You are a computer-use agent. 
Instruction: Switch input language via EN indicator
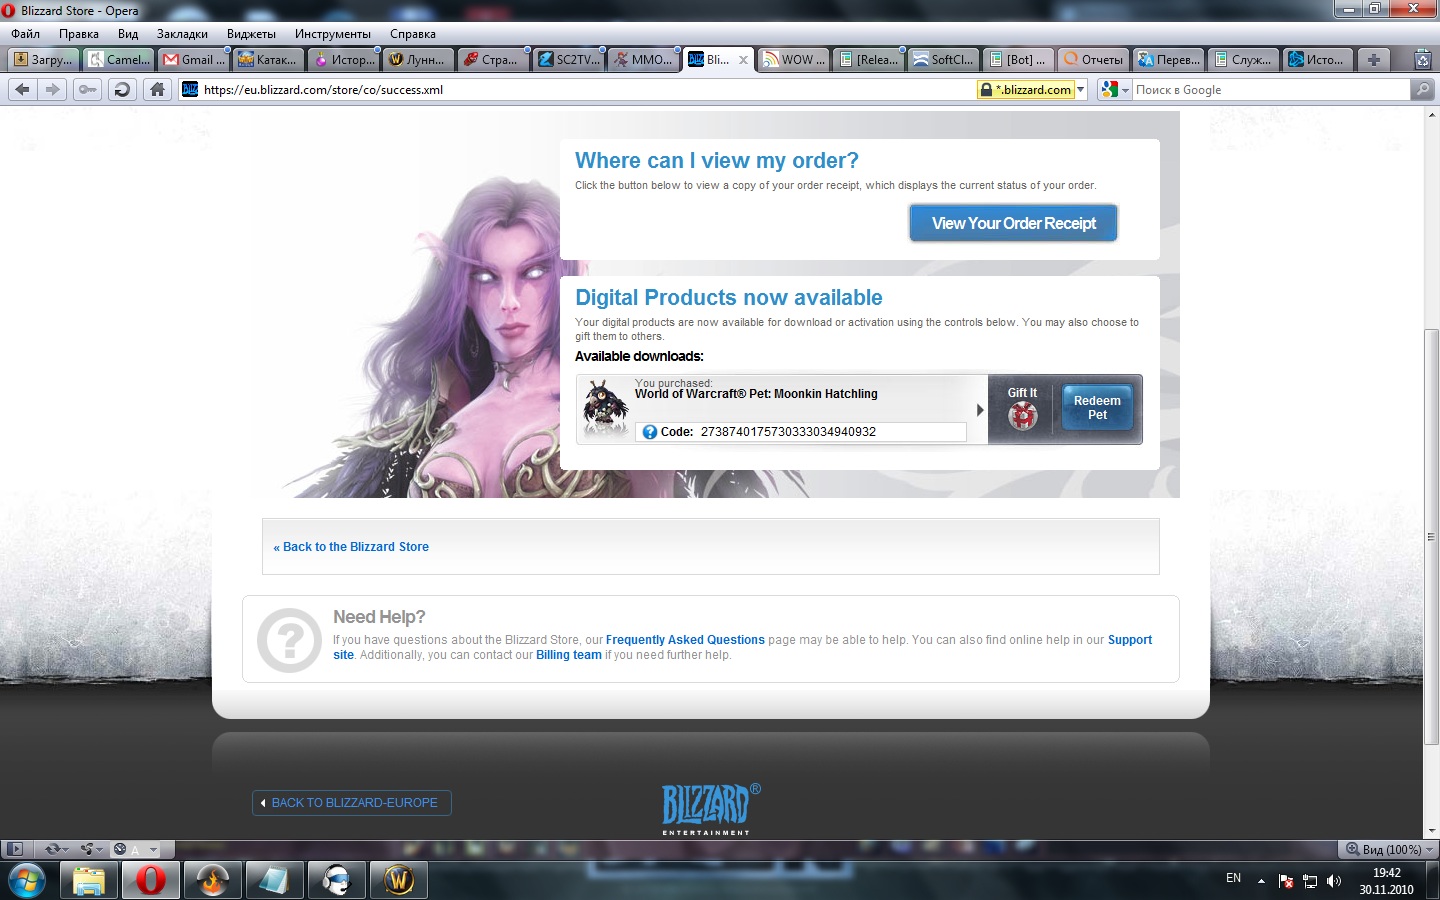pyautogui.click(x=1233, y=878)
